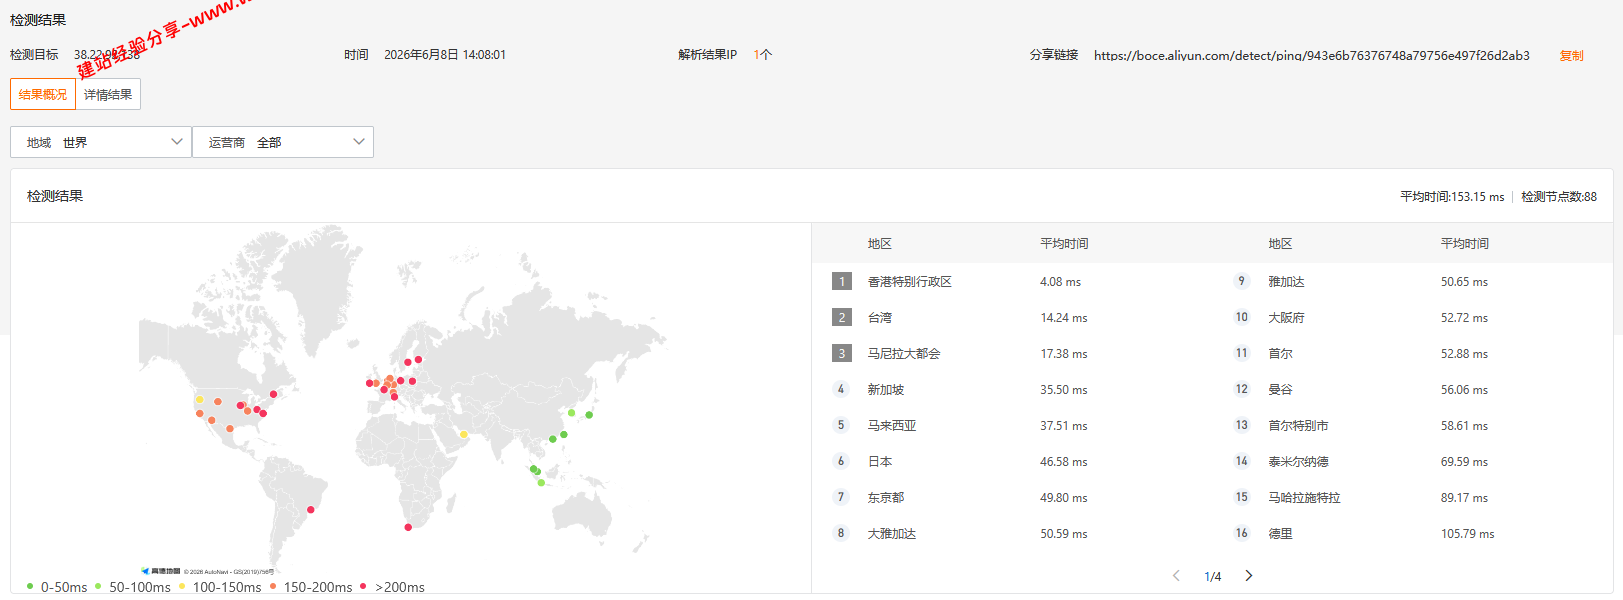Click the 105.79 ms time value
The image size is (1623, 600).
pos(1467,534)
